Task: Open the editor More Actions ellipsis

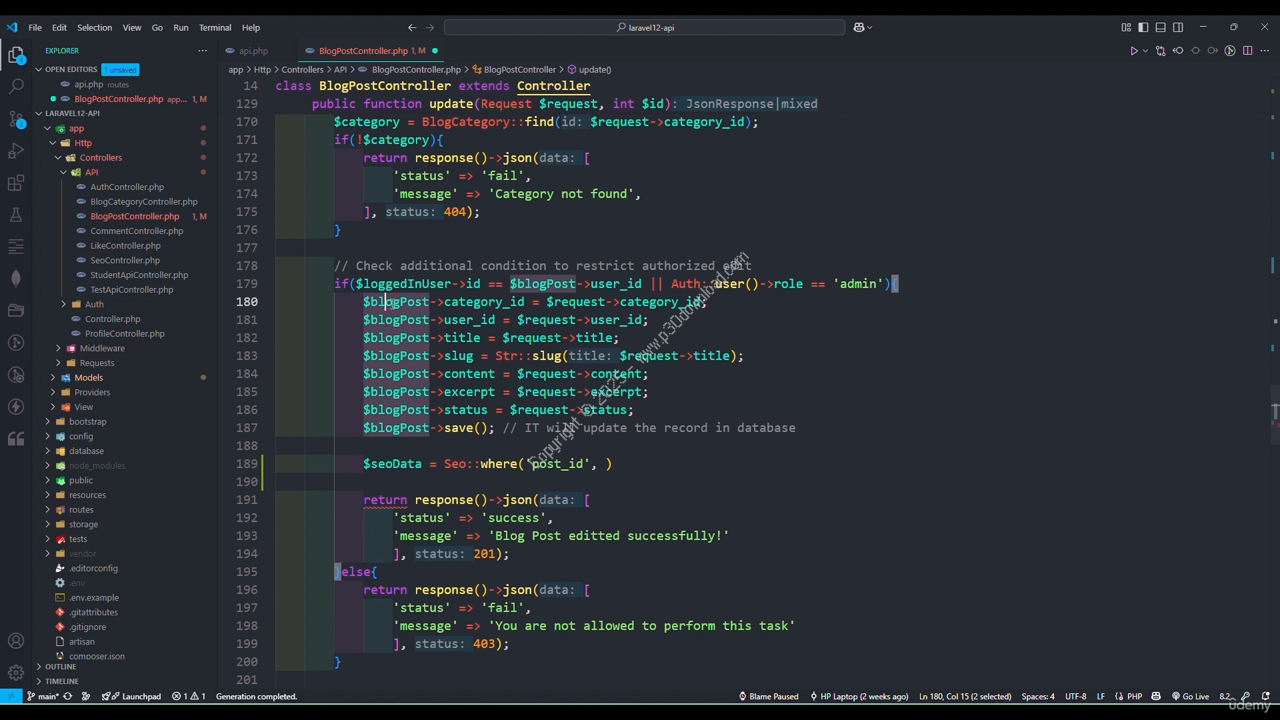Action: pyautogui.click(x=1264, y=51)
